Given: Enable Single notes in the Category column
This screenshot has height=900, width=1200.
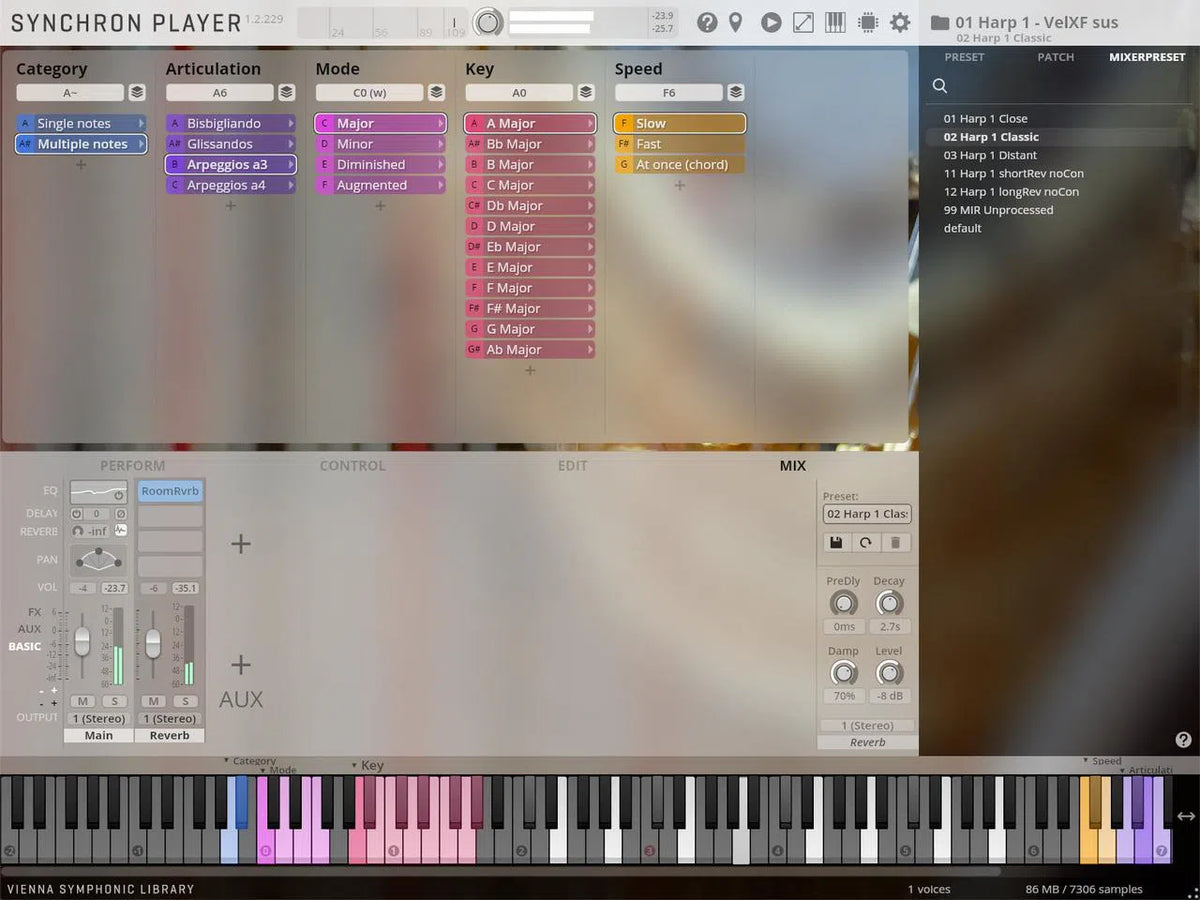Looking at the screenshot, I should click(x=79, y=122).
